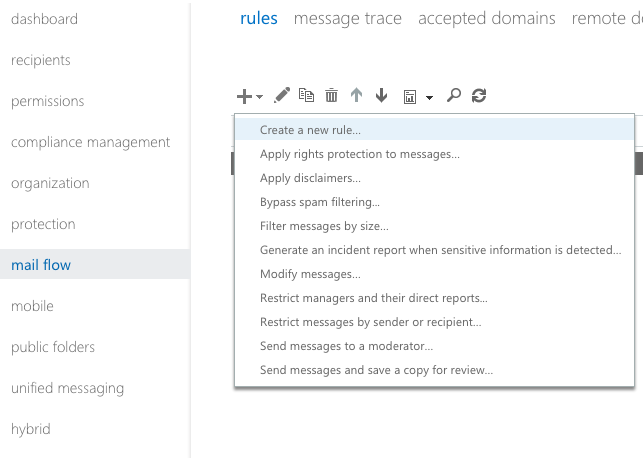
Task: Open the rules tab
Action: point(259,18)
